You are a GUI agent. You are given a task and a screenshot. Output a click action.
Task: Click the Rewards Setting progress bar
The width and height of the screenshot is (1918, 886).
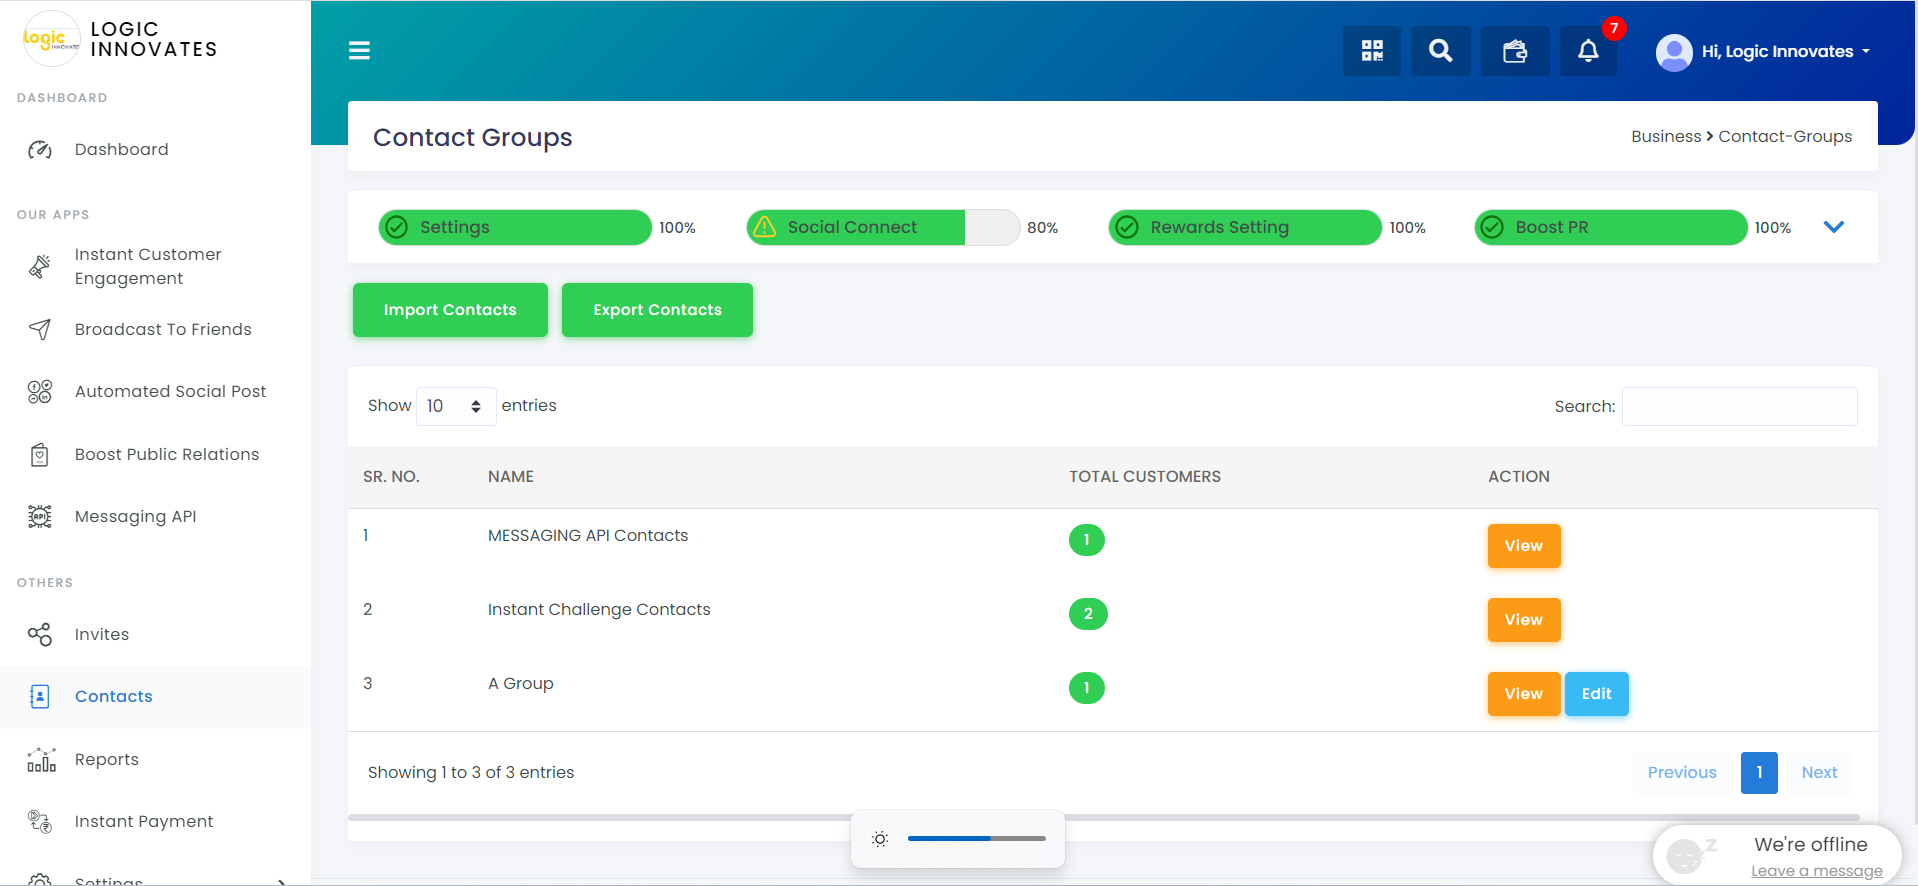tap(1245, 227)
